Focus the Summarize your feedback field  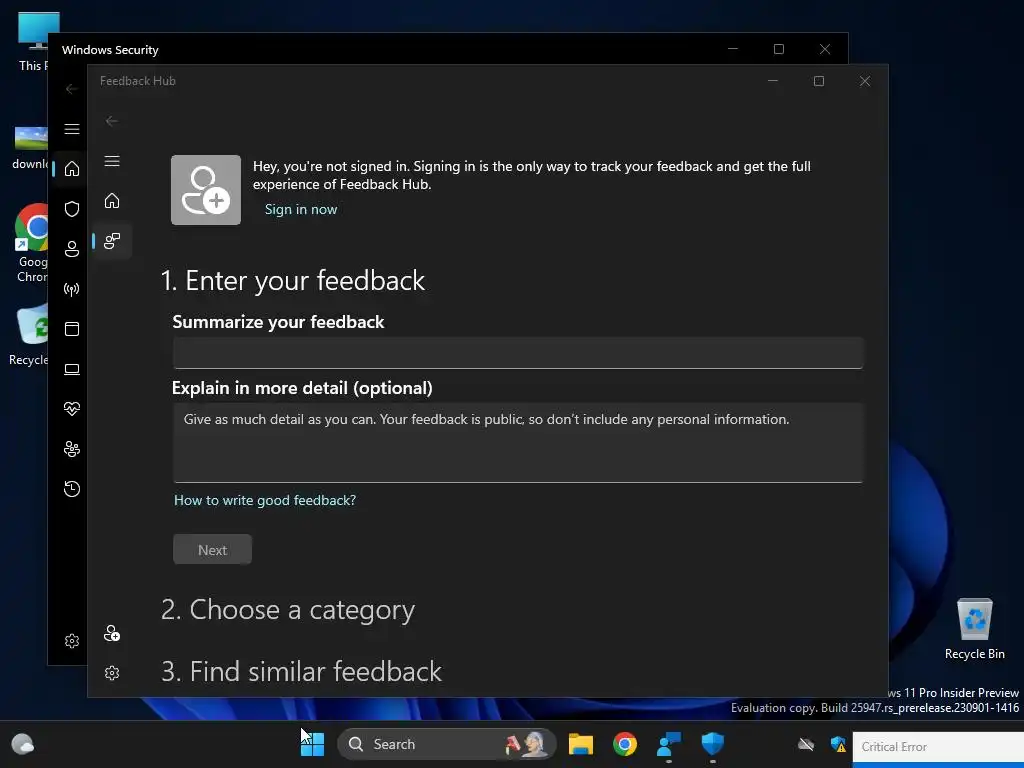(x=518, y=353)
